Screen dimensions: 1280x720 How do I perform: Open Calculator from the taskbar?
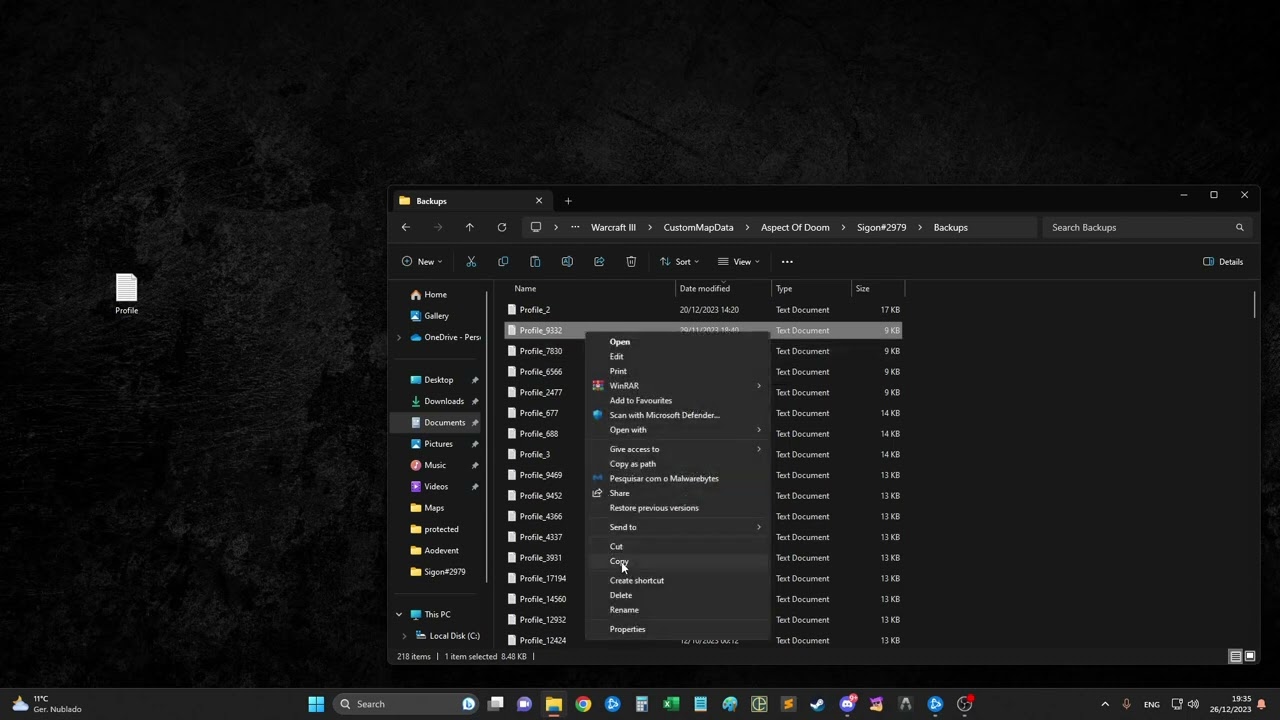point(642,704)
